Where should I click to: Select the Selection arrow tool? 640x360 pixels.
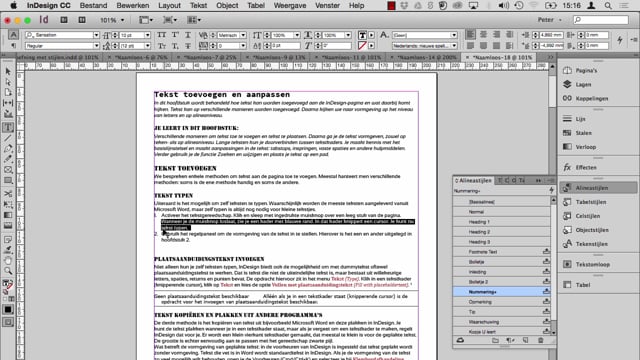[x=8, y=71]
